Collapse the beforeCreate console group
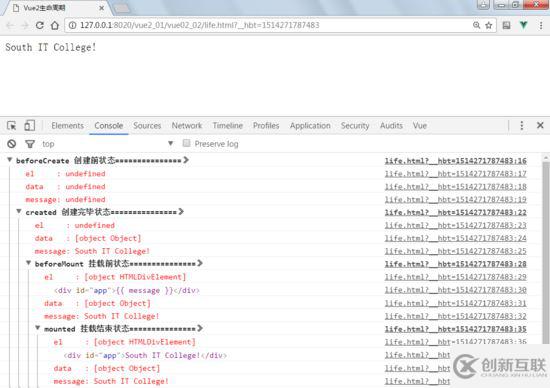Screen dimensions: 550x388 [x=10, y=160]
